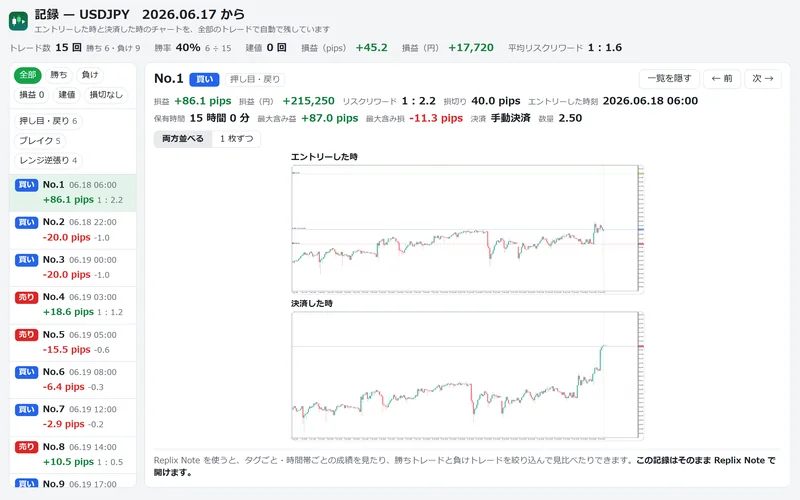The width and height of the screenshot is (800, 500).
Task: Click the 売り badge on No.8 row
Action: 26,447
